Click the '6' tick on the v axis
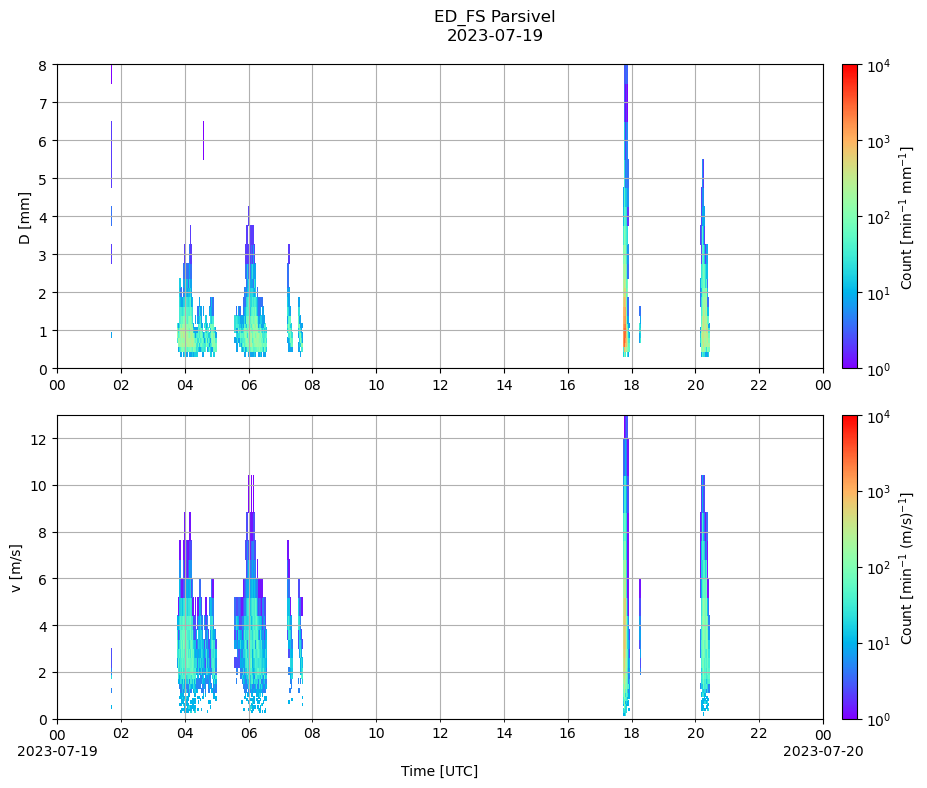Screen dimensions: 927x788 click(43, 579)
